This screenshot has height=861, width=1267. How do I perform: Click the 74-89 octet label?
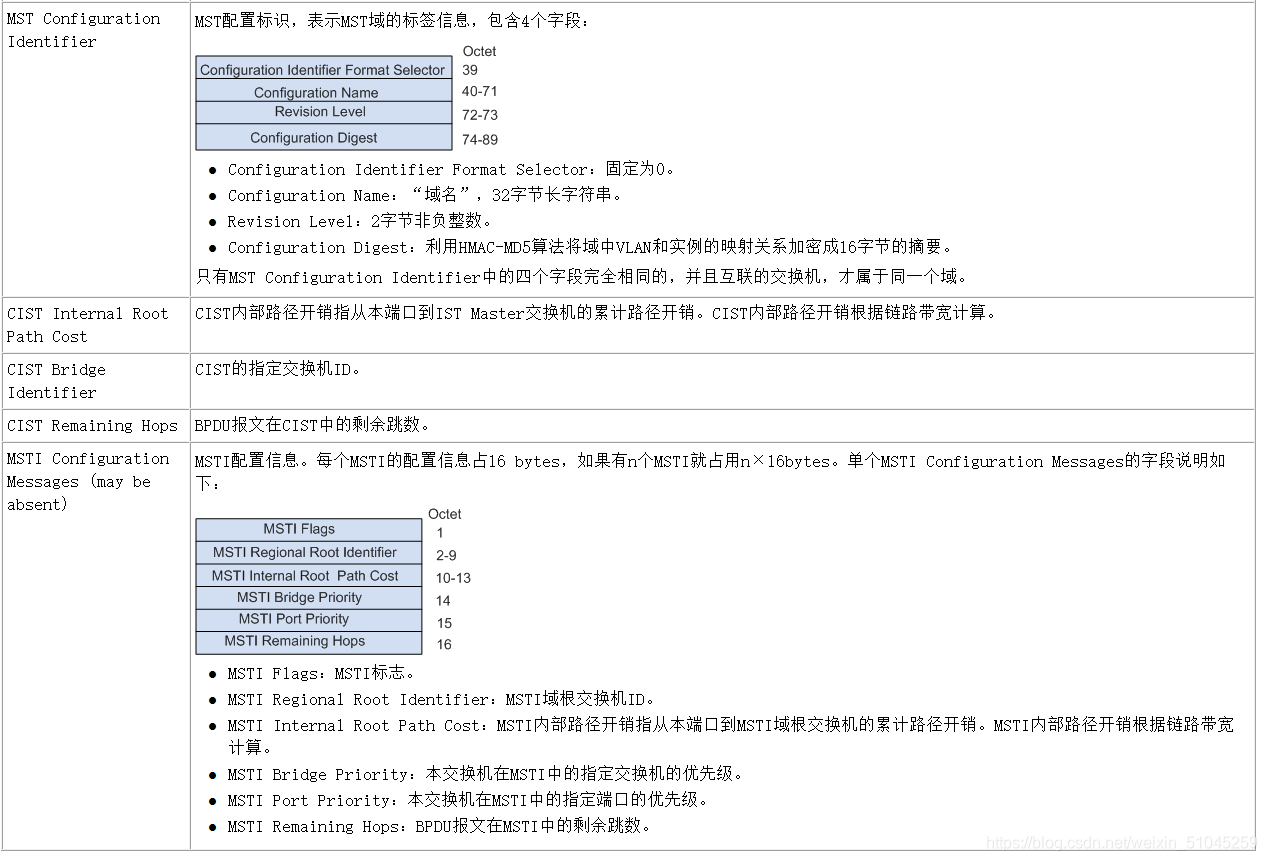[480, 139]
